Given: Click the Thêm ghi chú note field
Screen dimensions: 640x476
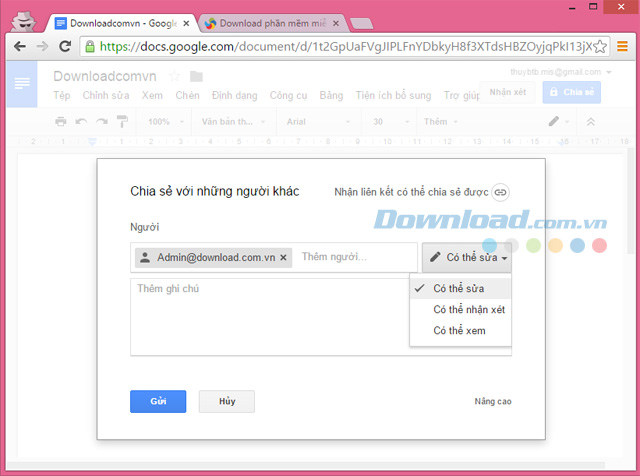Looking at the screenshot, I should (270, 317).
